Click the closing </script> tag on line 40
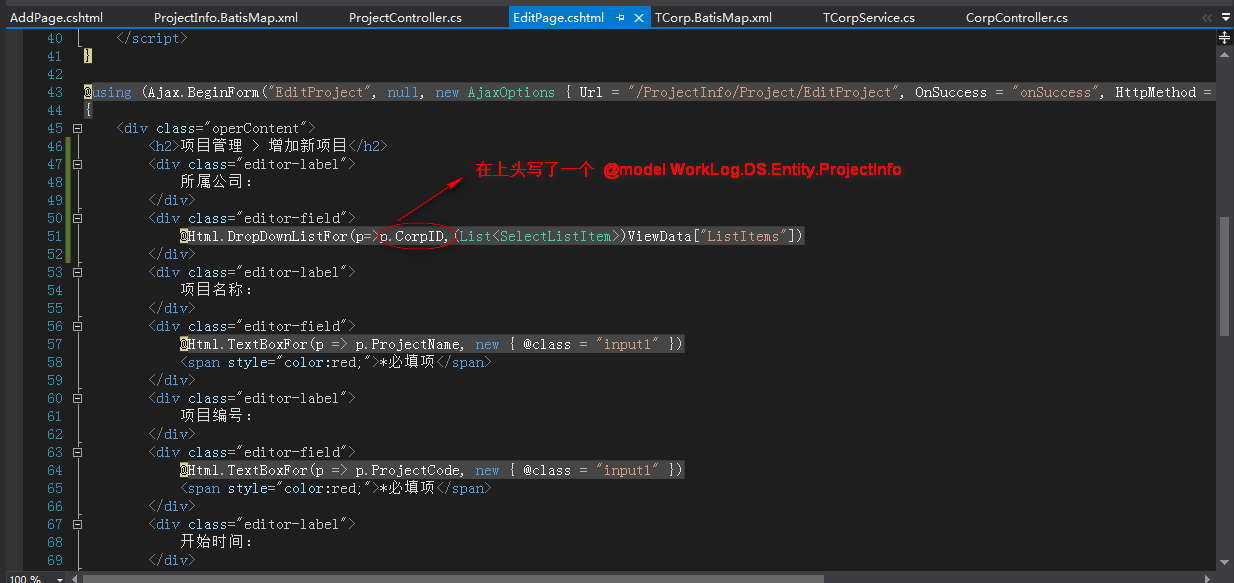Screen dimensions: 1234x583 (x=152, y=38)
